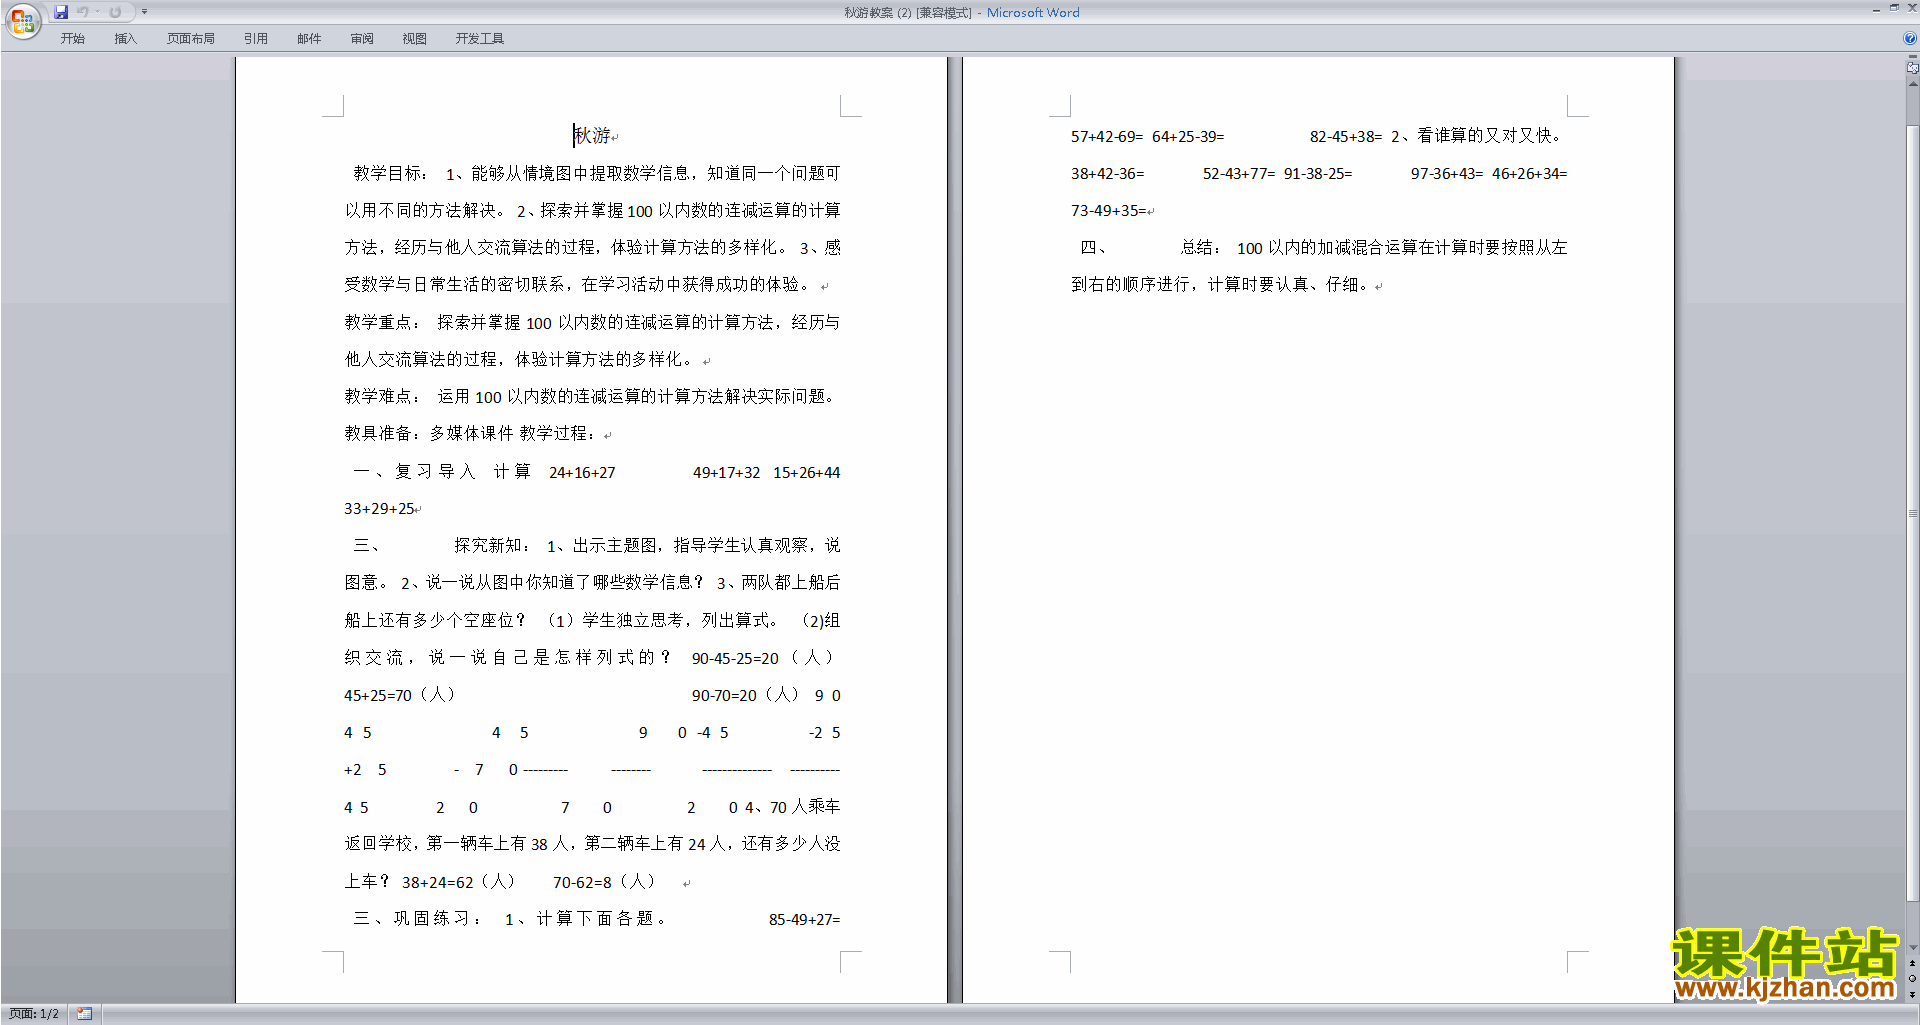
Task: Redo the action in the quick toolbar
Action: pyautogui.click(x=115, y=12)
